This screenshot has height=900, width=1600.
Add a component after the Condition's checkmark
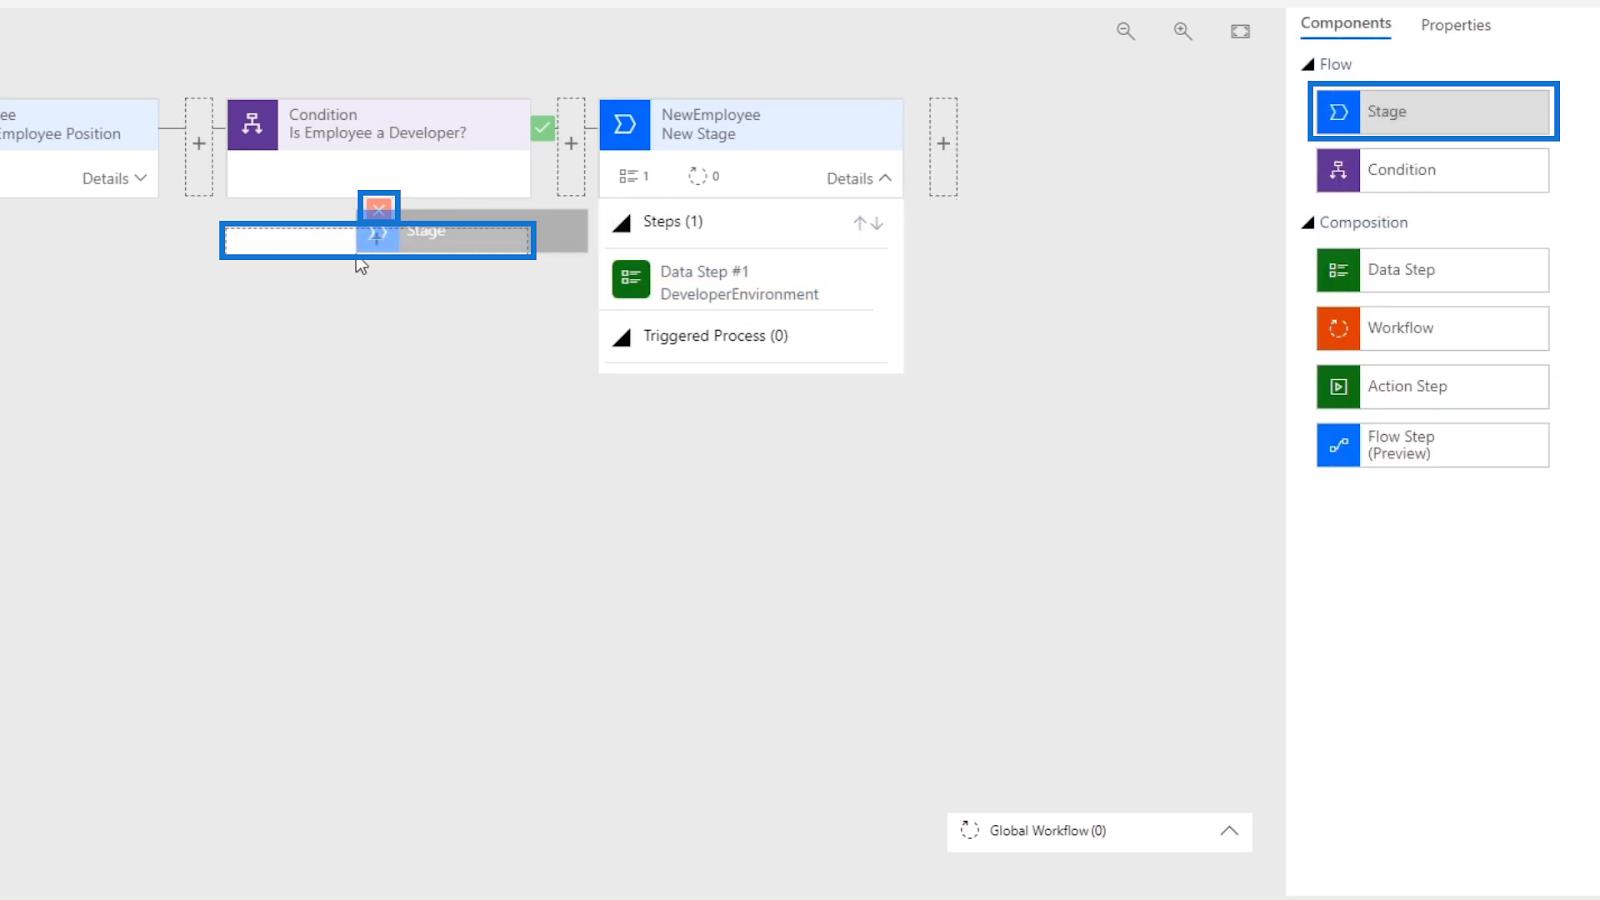click(571, 146)
